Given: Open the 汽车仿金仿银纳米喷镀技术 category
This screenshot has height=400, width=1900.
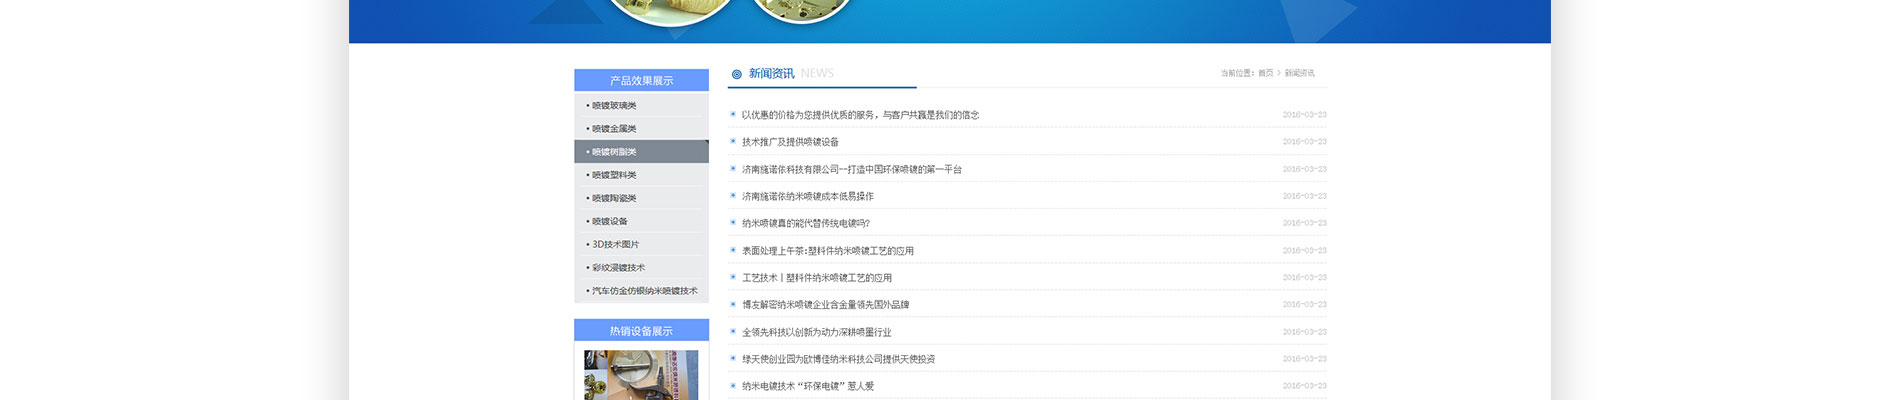Looking at the screenshot, I should pos(645,290).
